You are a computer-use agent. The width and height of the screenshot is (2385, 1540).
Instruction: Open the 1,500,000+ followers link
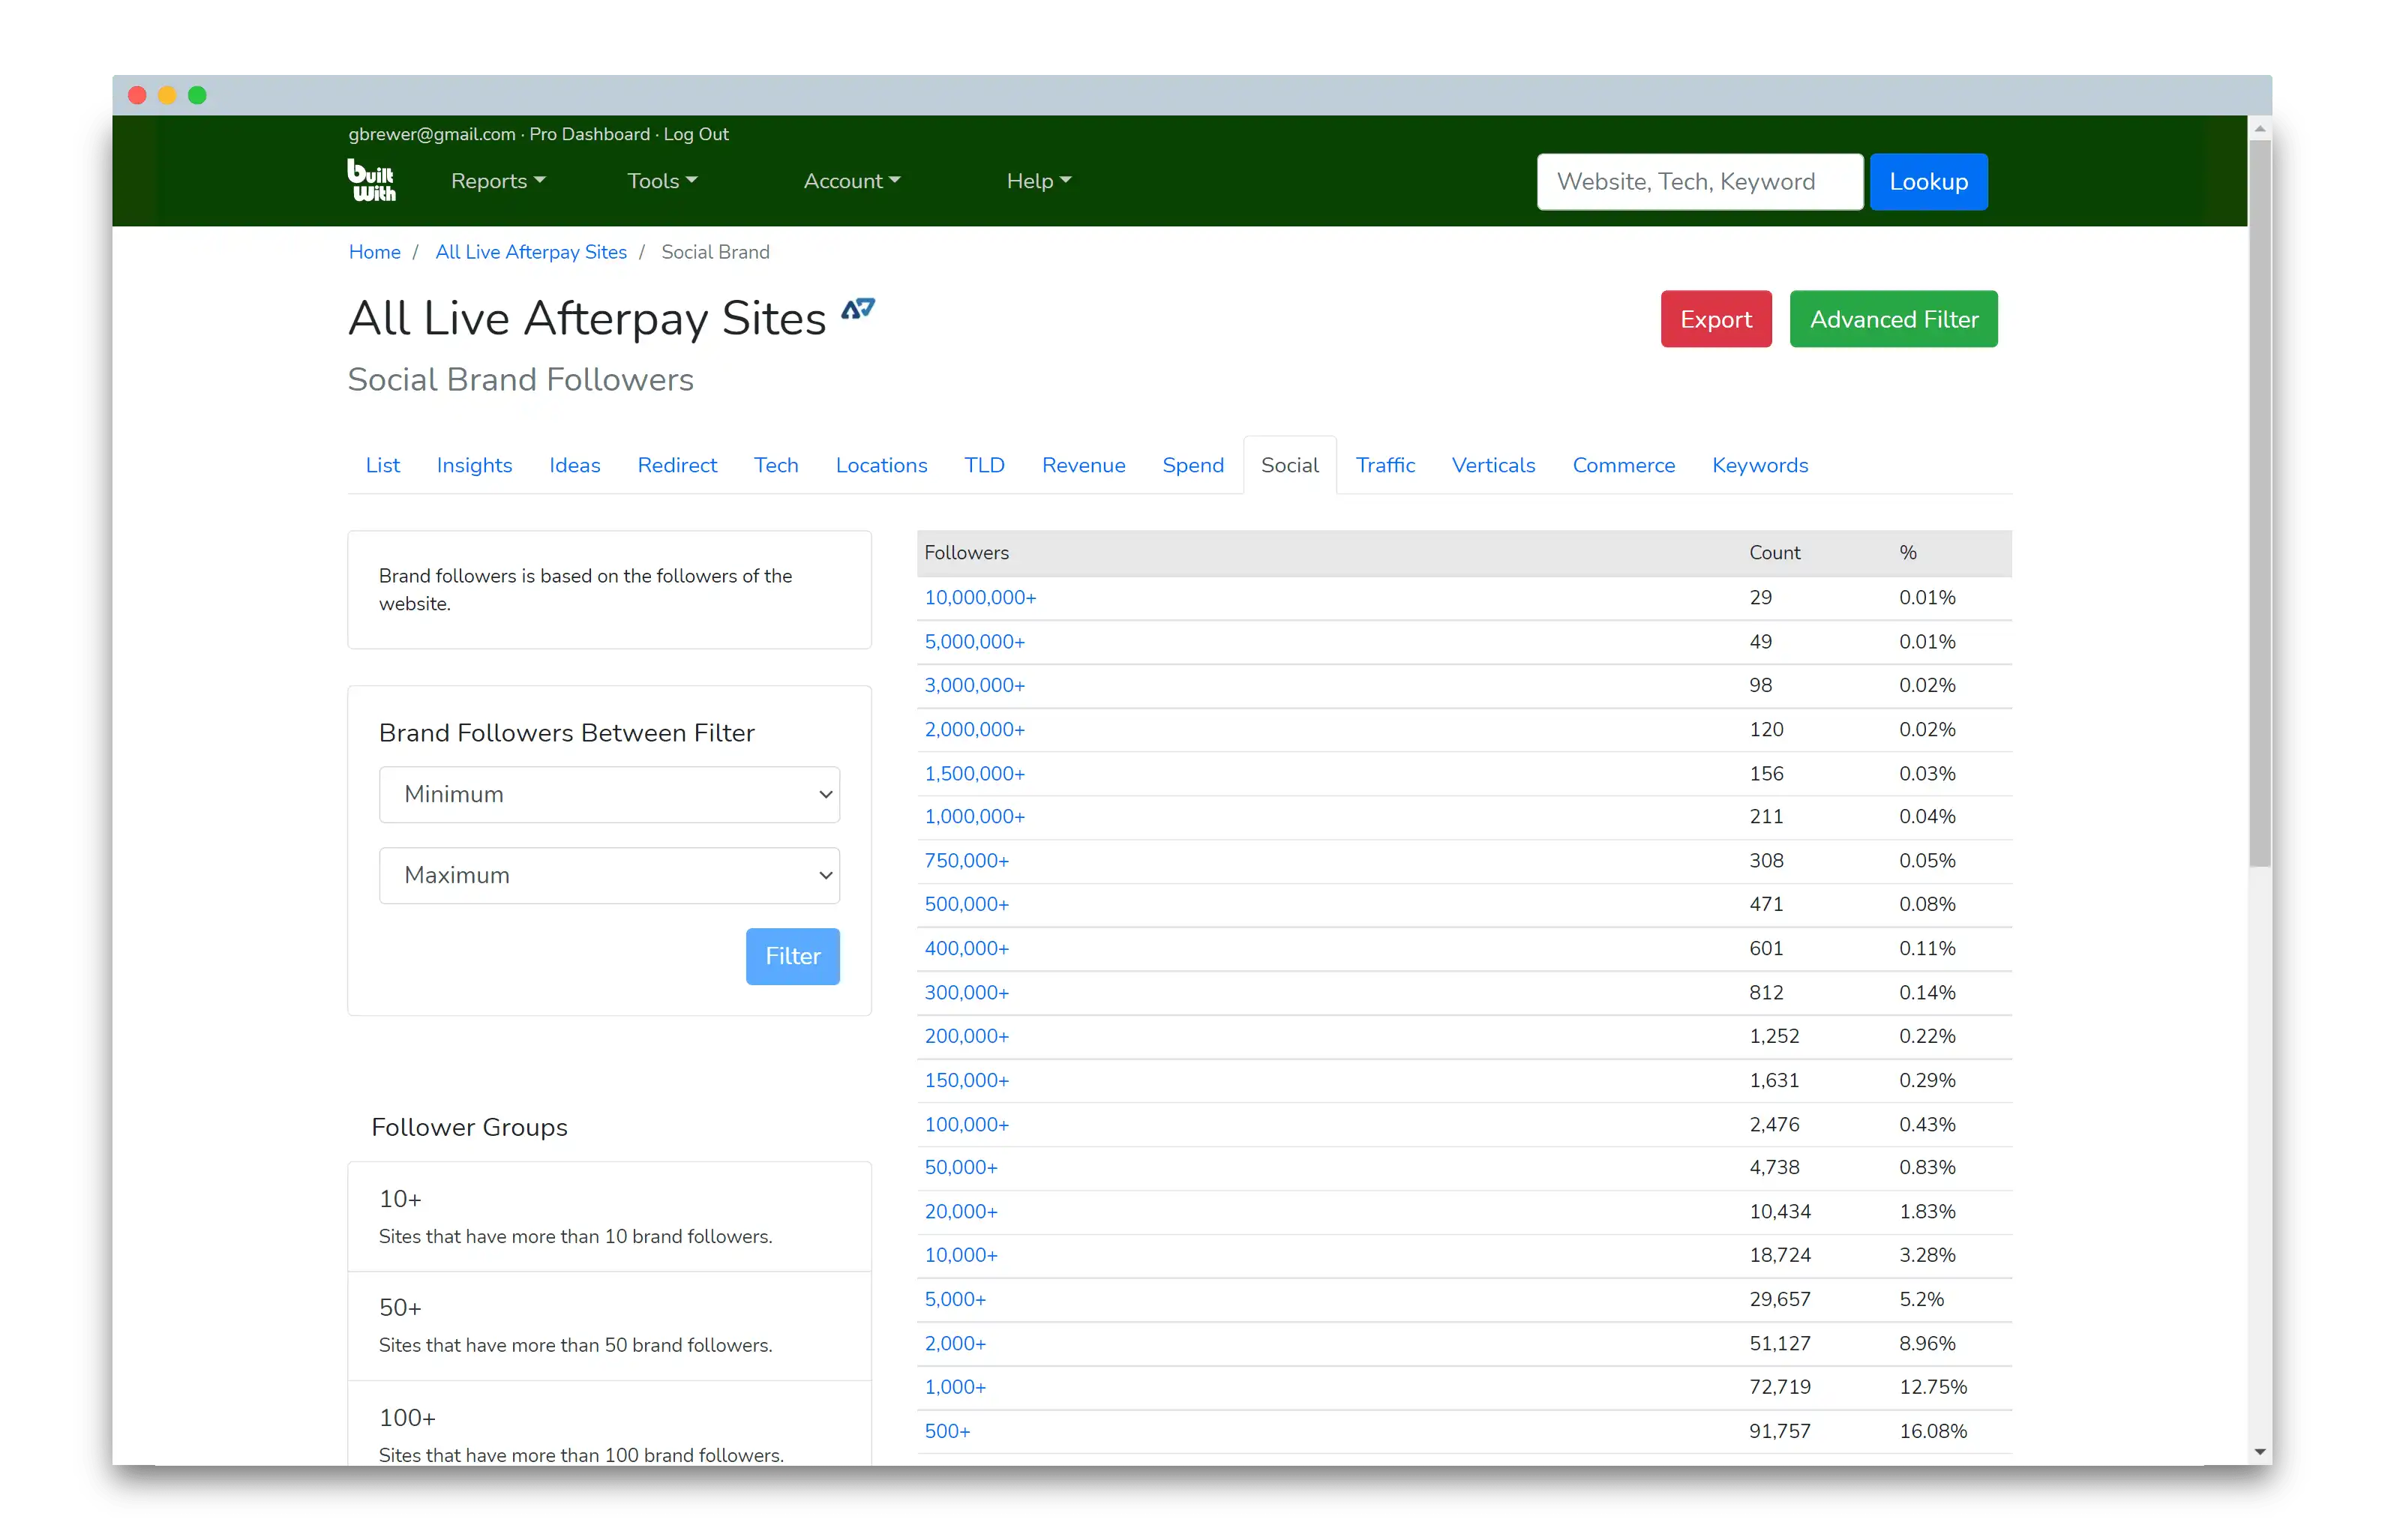(974, 773)
